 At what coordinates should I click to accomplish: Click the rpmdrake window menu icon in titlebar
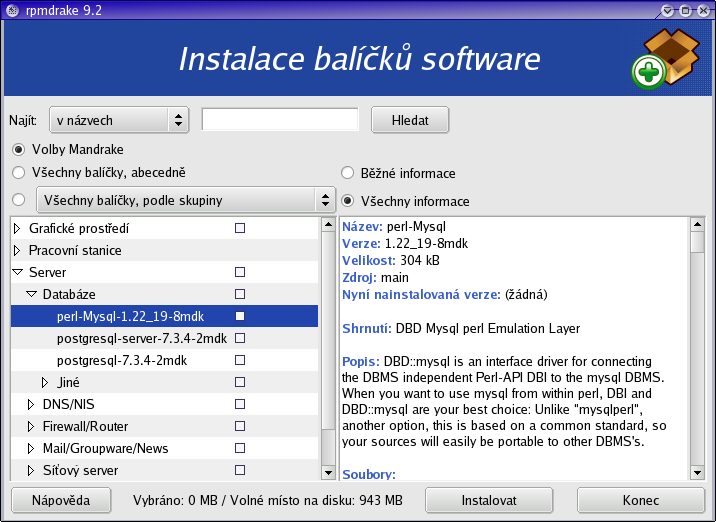click(12, 10)
